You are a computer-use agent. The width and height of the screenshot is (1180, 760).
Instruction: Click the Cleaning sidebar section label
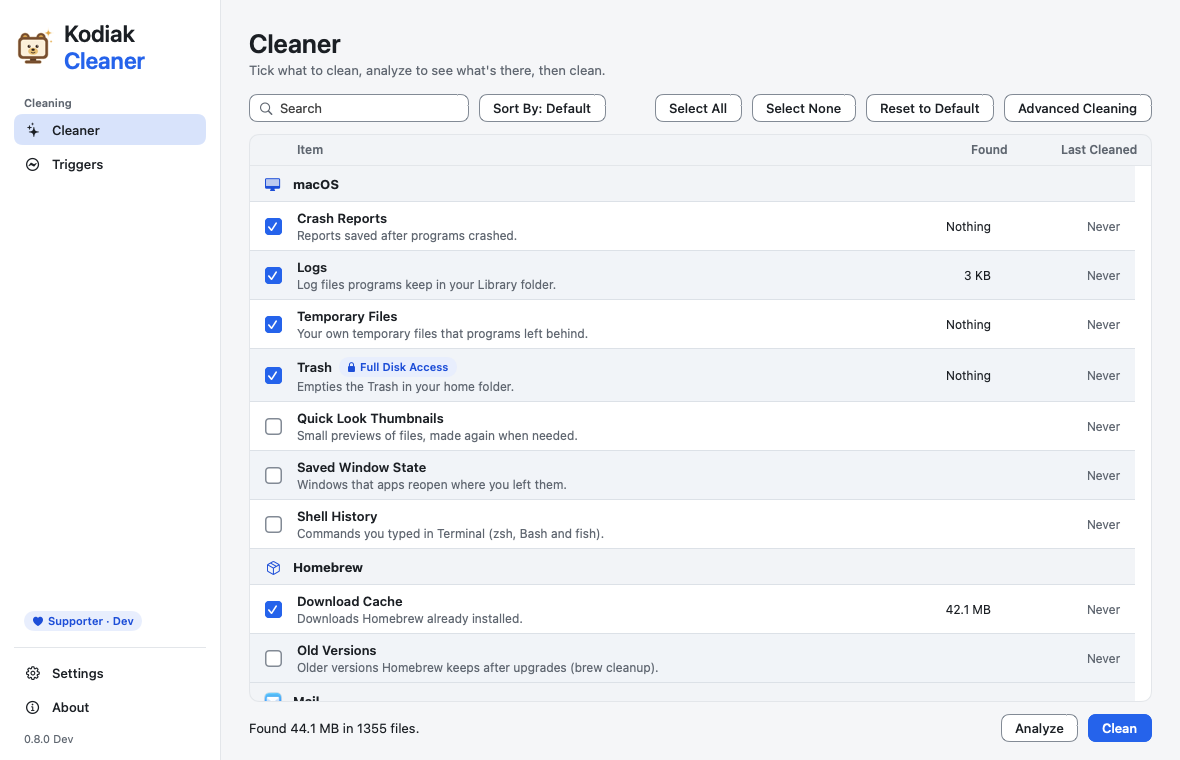coord(47,103)
